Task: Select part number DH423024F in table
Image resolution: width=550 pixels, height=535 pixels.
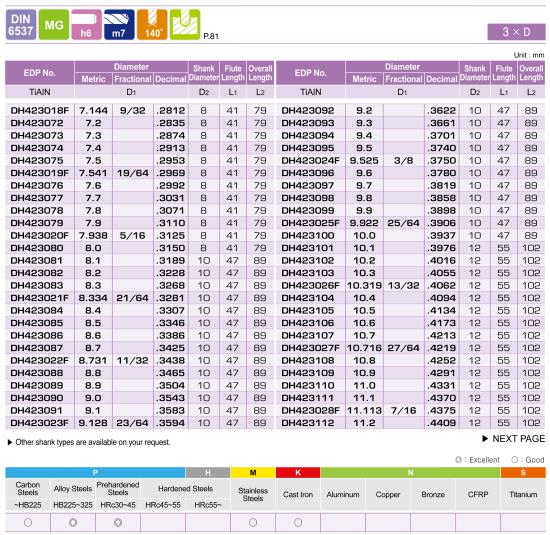Action: 310,161
